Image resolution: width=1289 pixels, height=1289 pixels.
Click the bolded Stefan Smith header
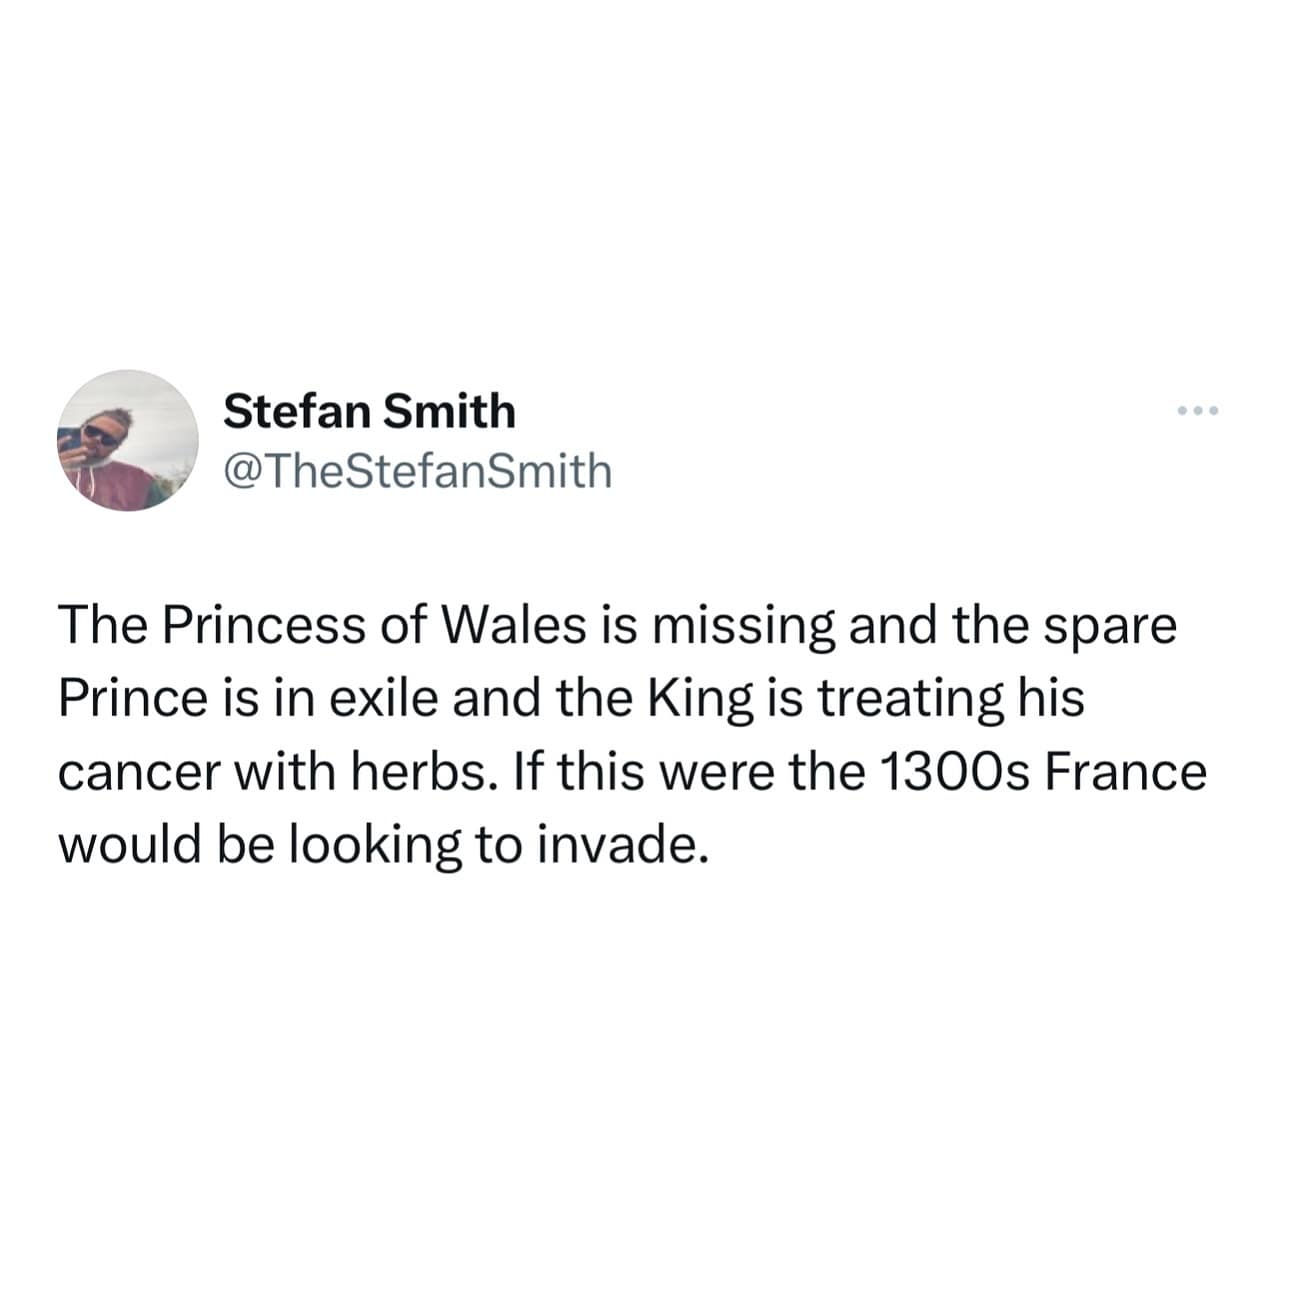pyautogui.click(x=369, y=409)
